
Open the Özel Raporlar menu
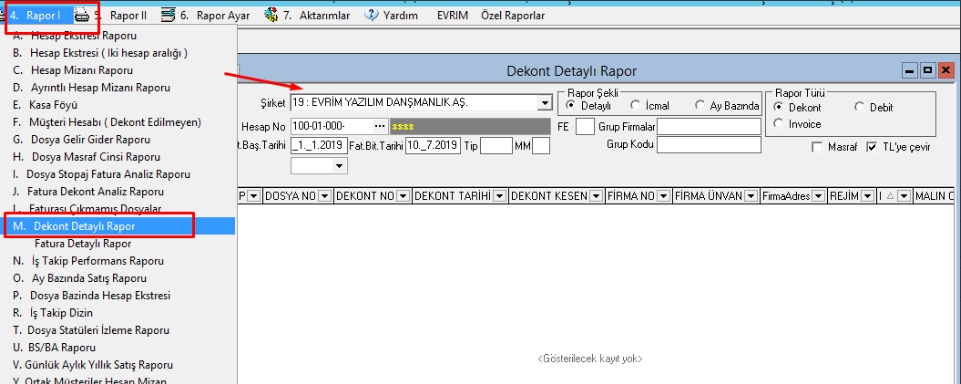tap(513, 16)
